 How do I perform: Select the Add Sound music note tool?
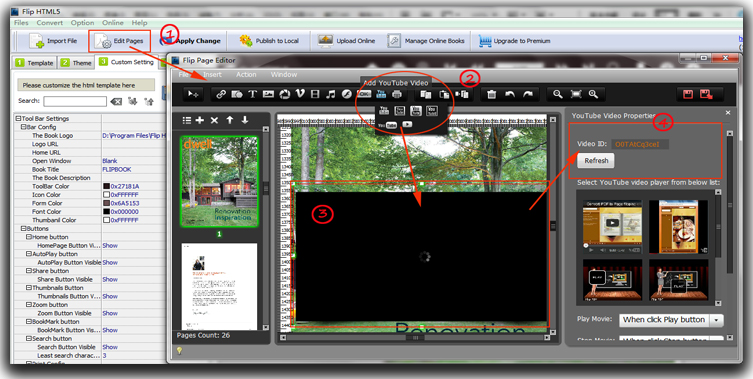tap(330, 95)
